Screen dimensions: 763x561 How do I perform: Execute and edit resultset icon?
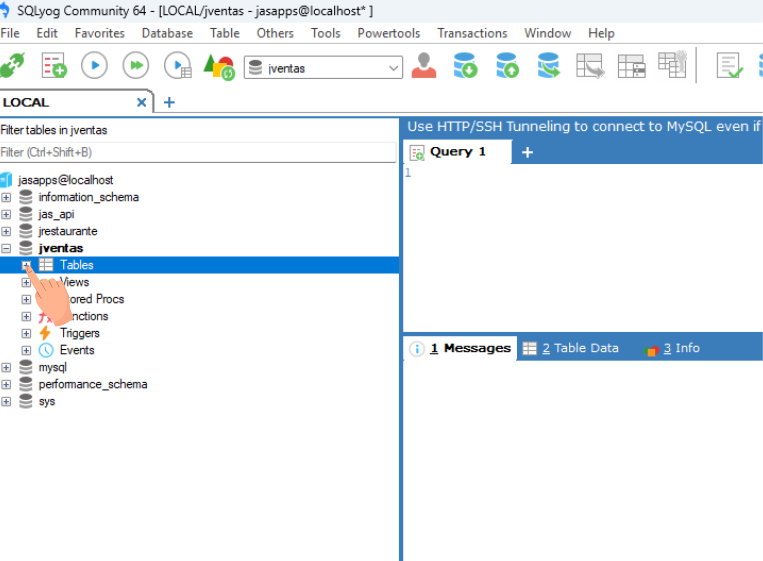pos(178,65)
